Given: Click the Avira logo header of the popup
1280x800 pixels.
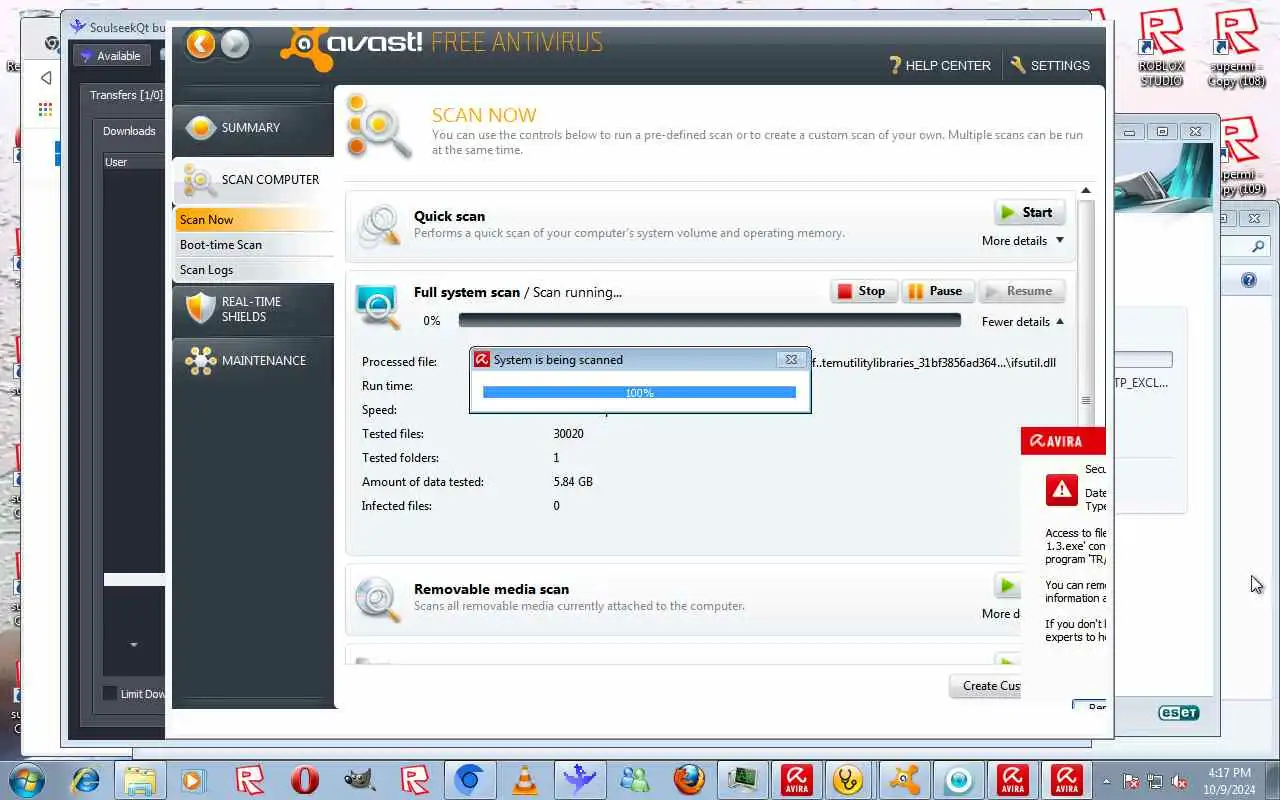Looking at the screenshot, I should (1063, 441).
